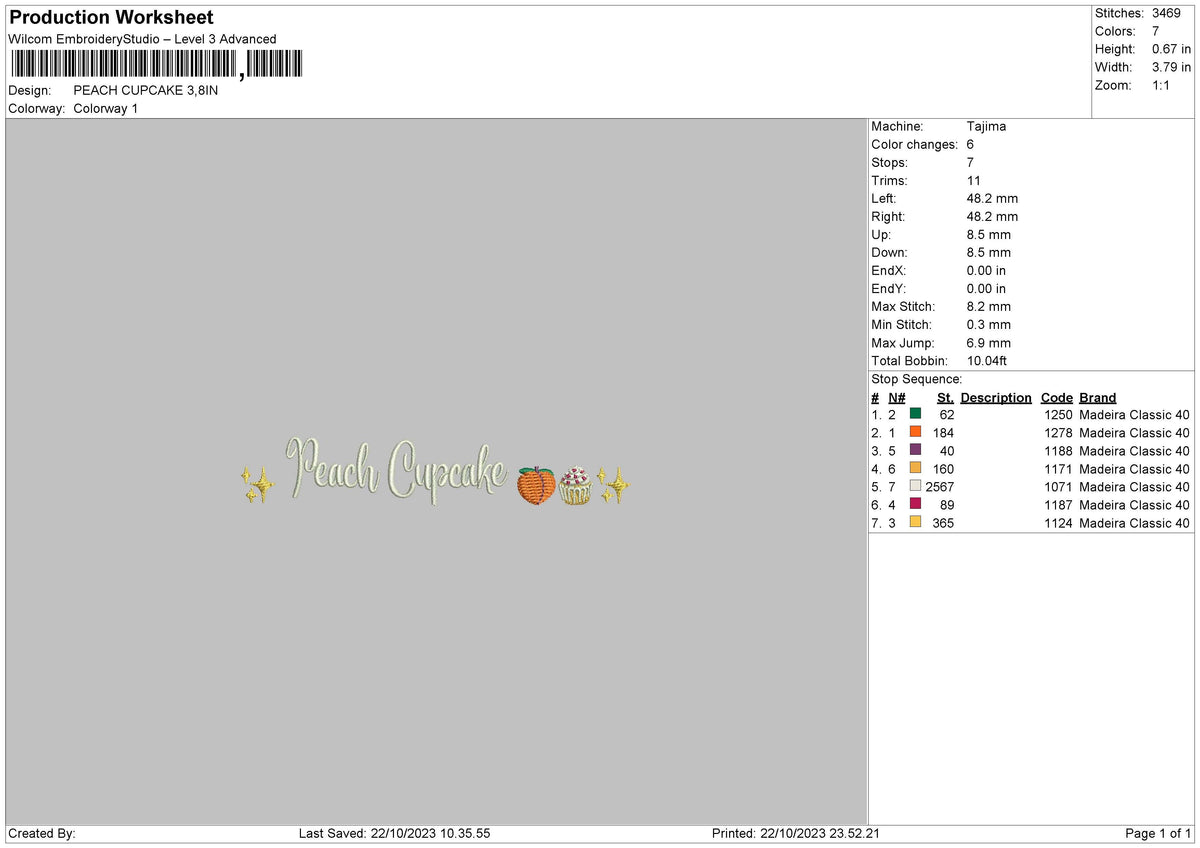Click the Production Worksheet title
Image resolution: width=1200 pixels, height=848 pixels.
click(x=111, y=18)
